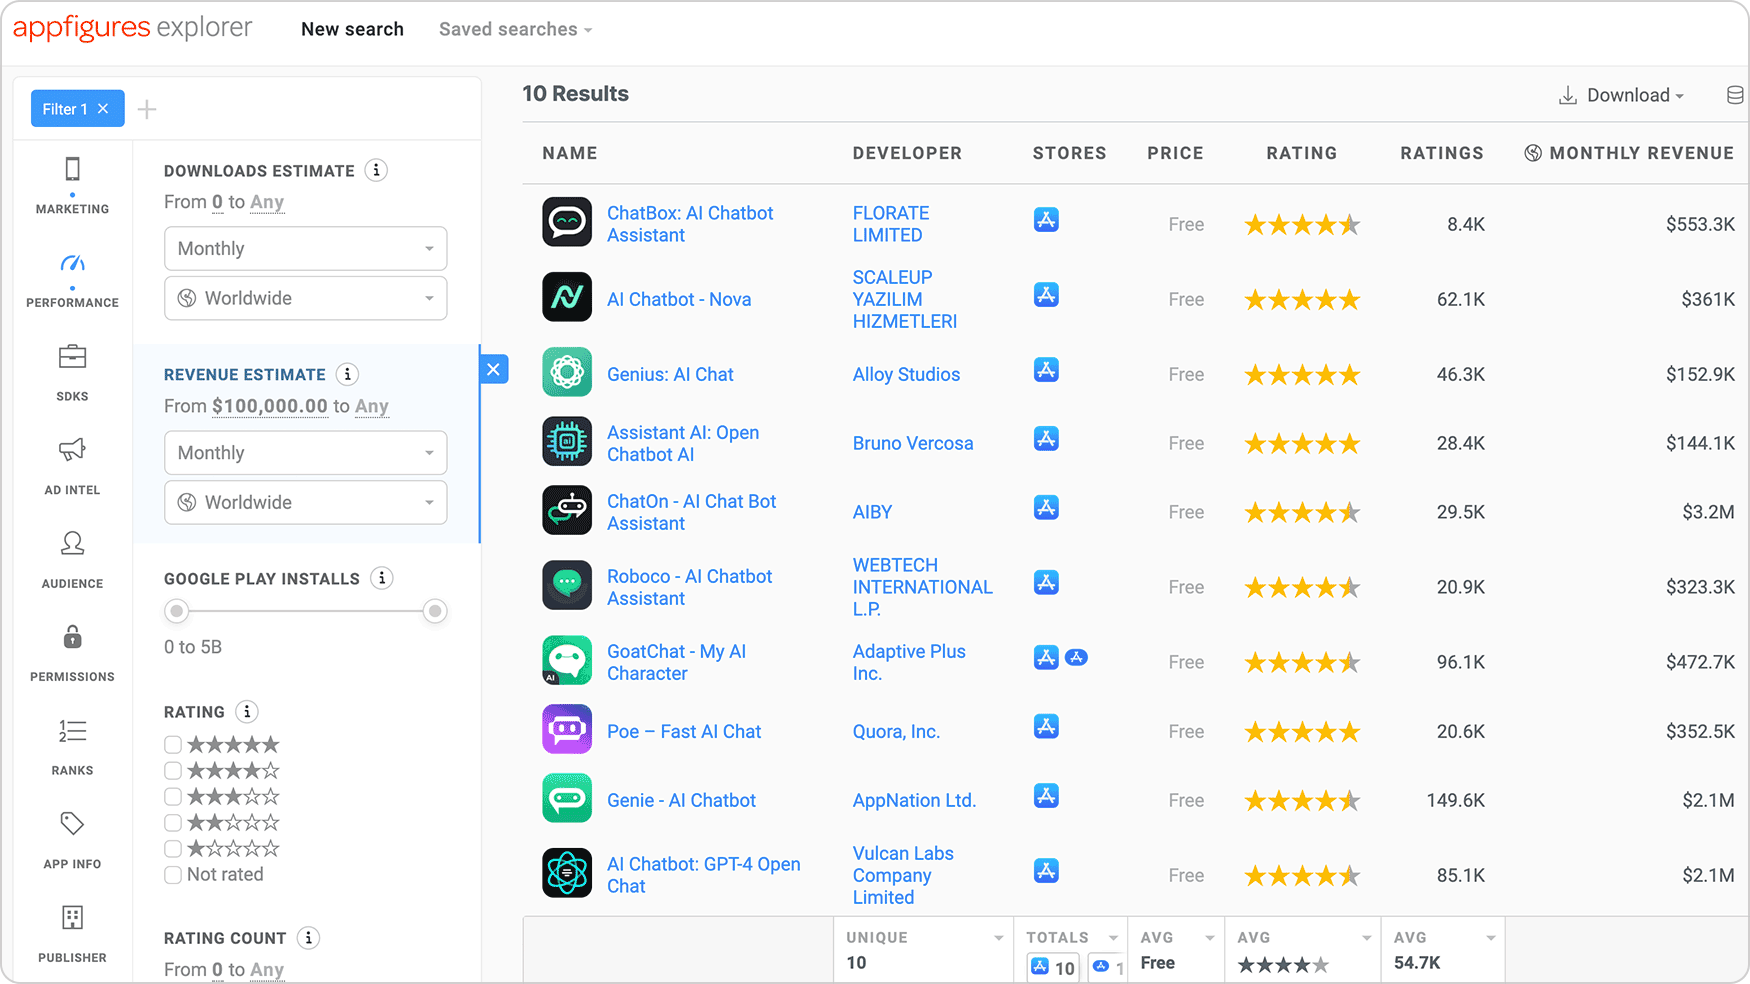Viewport: 1750px width, 984px height.
Task: Check the five-star rating checkbox
Action: coord(173,744)
